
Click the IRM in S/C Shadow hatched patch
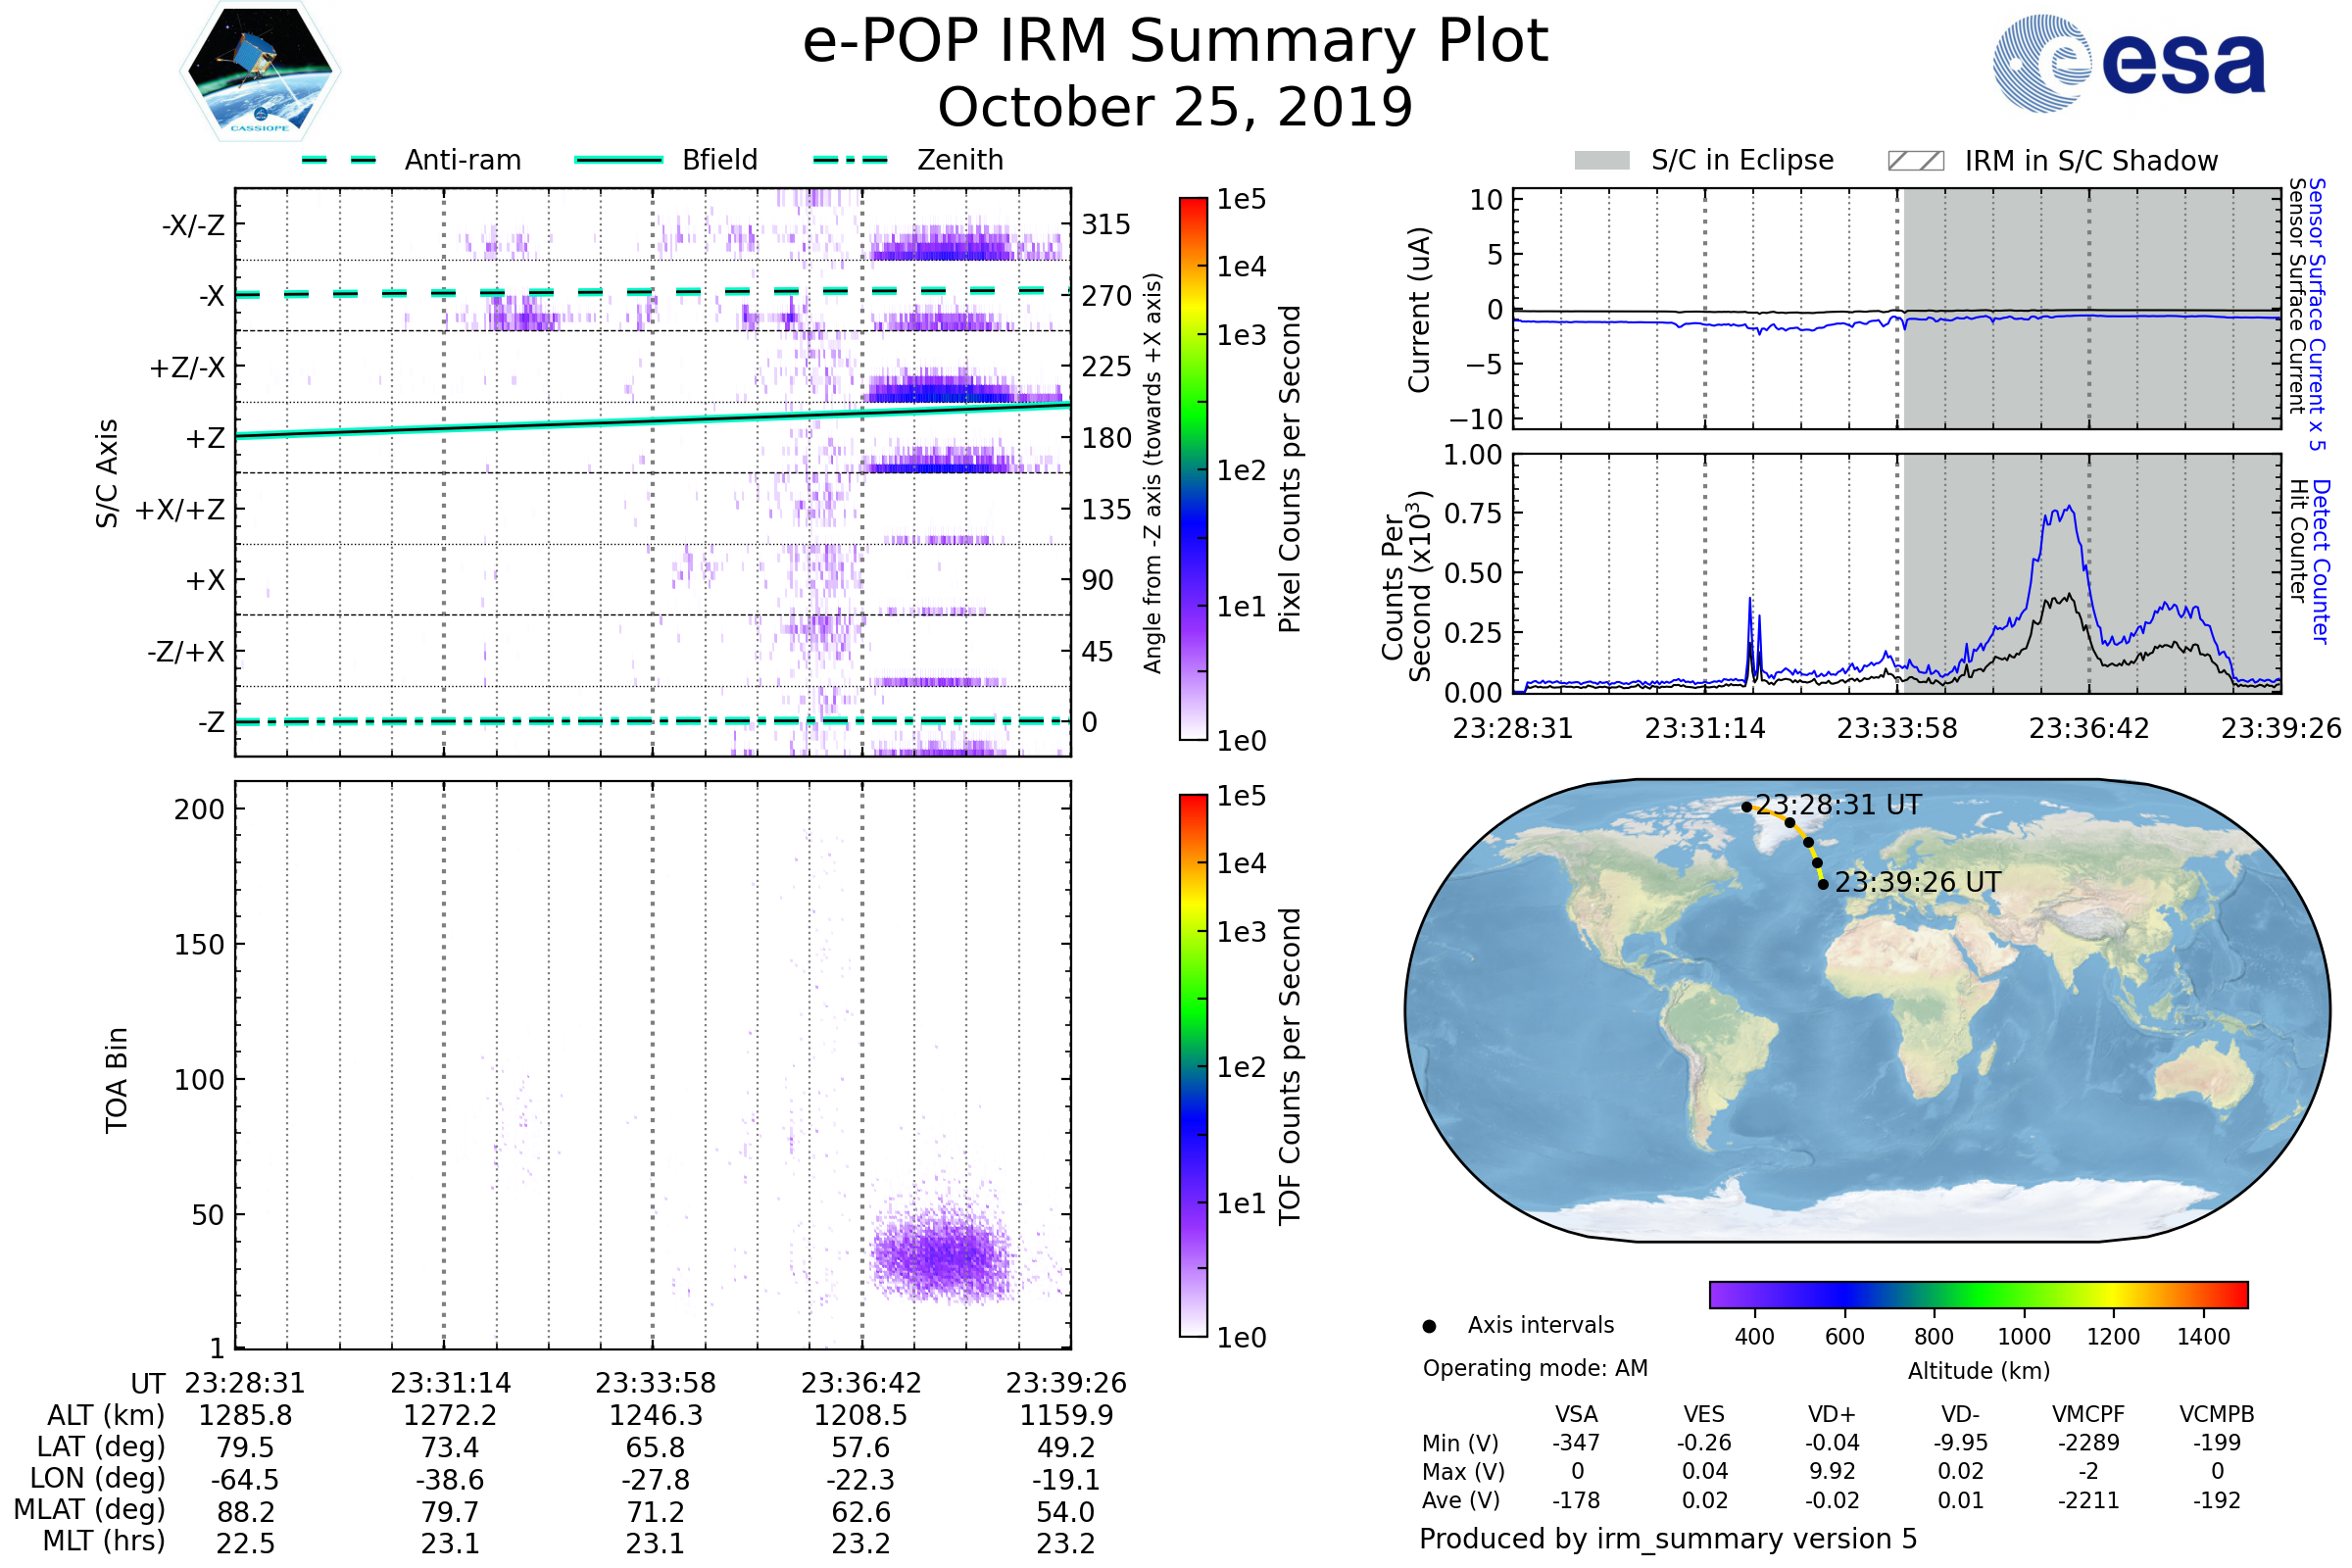(1915, 161)
